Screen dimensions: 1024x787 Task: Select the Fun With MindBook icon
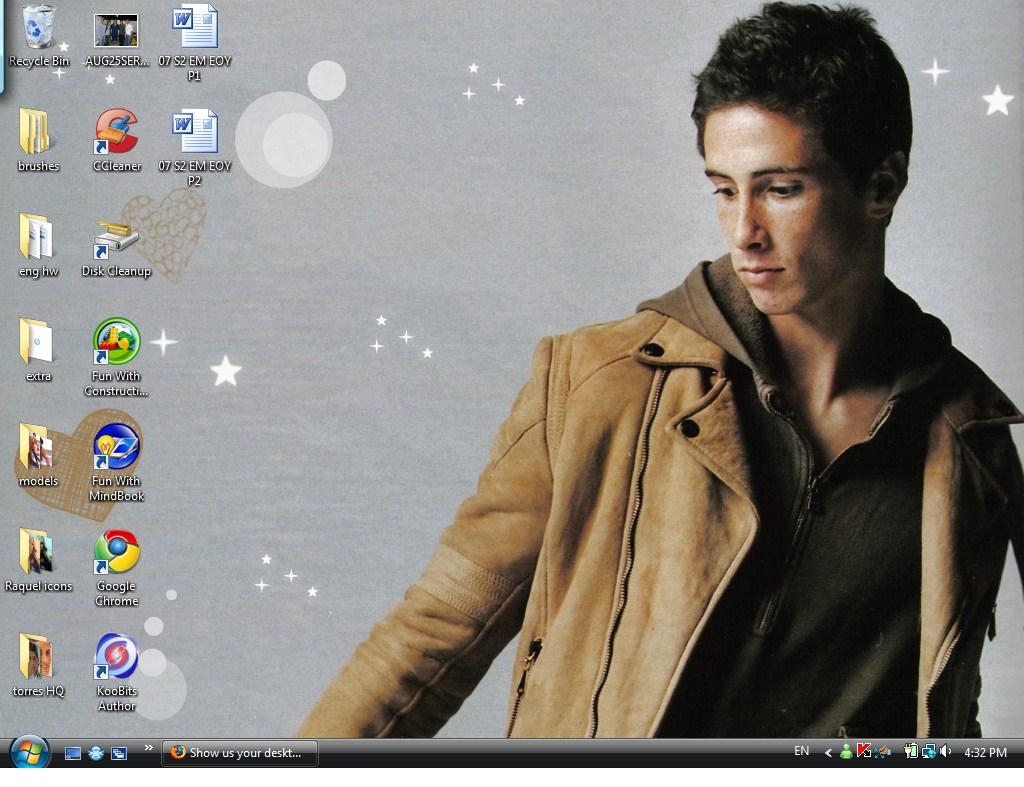(x=117, y=448)
